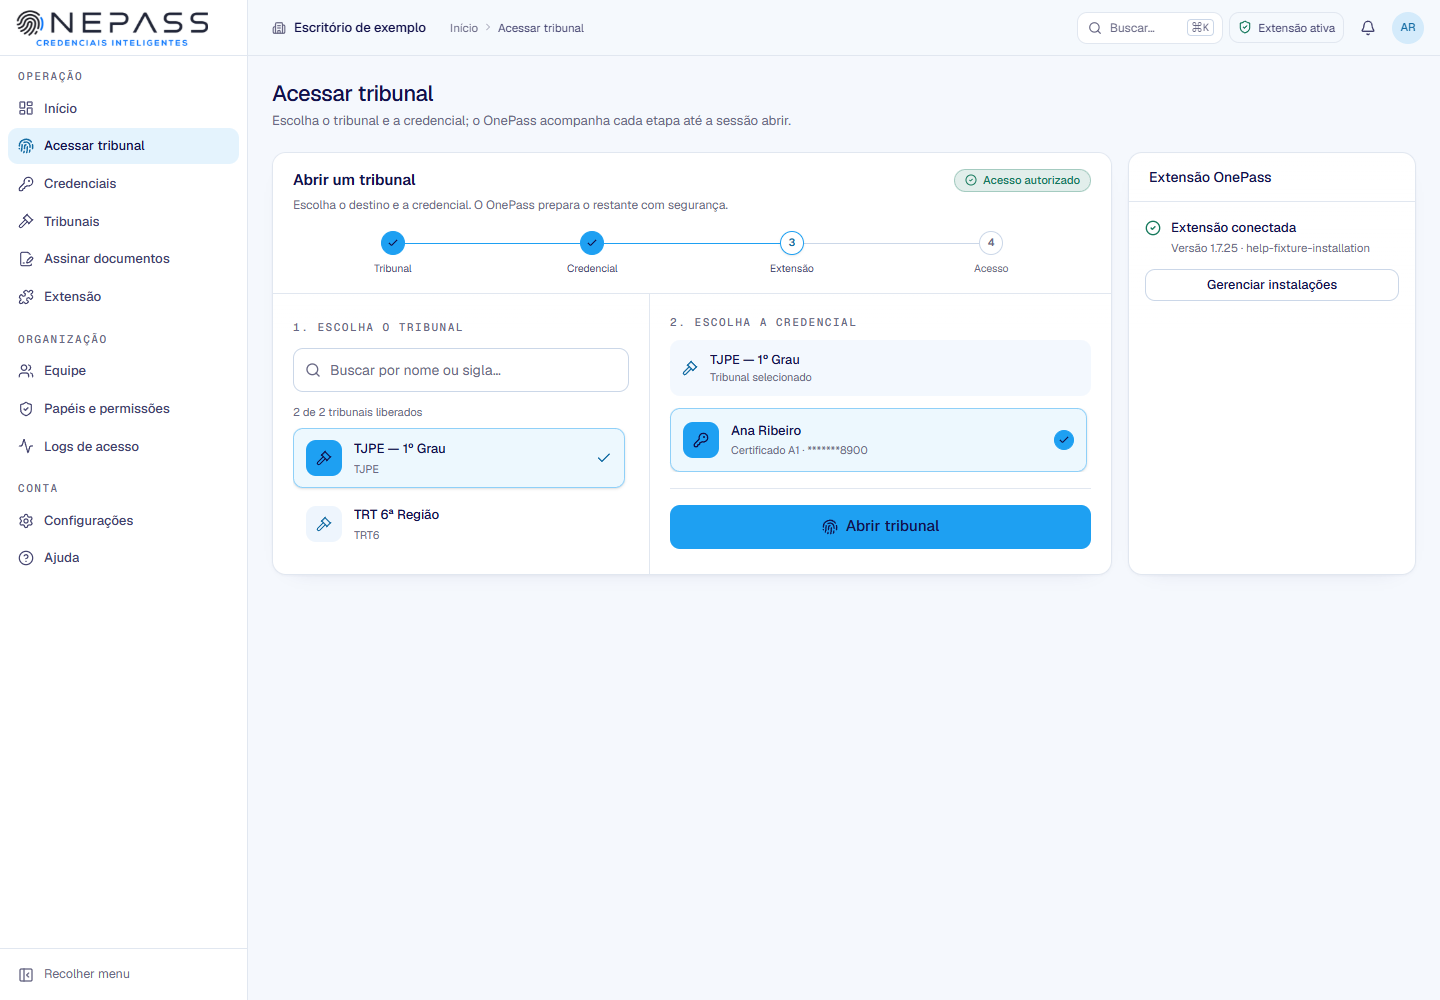The width and height of the screenshot is (1440, 1000).
Task: Click the gavel icon in TJPE selected summary
Action: (x=690, y=368)
